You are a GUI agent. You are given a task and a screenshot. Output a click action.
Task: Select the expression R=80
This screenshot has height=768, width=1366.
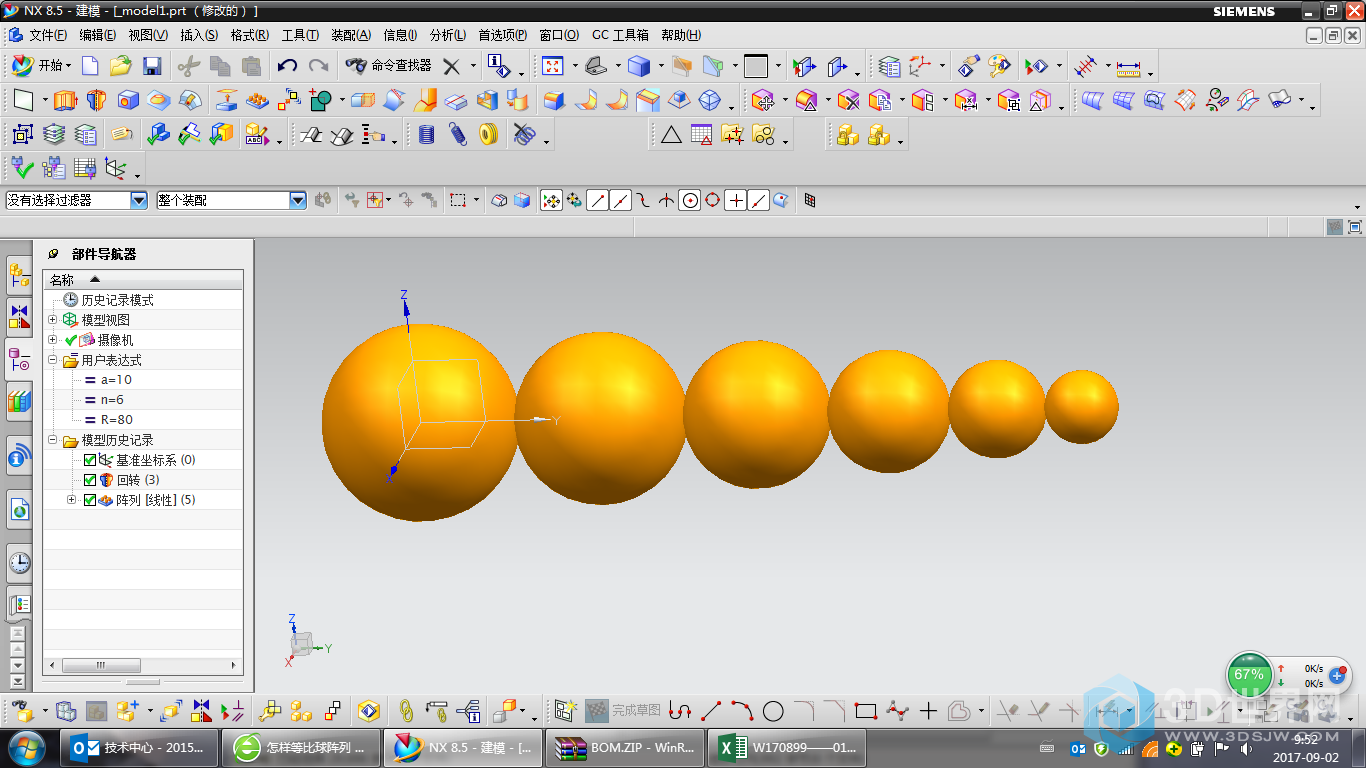(116, 420)
